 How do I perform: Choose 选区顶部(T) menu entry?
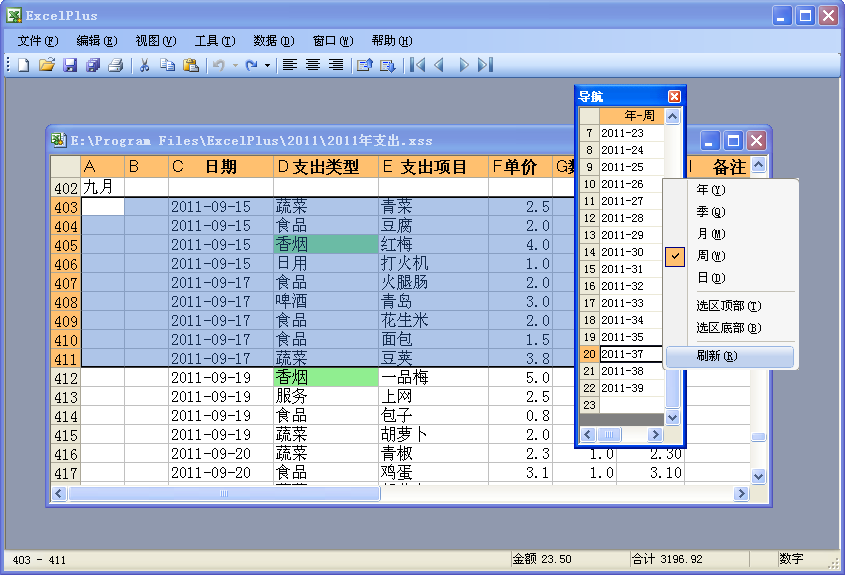pyautogui.click(x=730, y=306)
